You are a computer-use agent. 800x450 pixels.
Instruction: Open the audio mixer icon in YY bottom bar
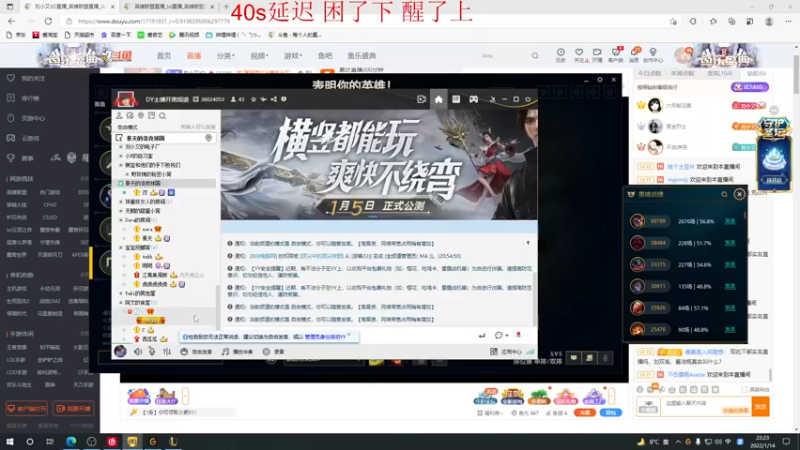point(167,352)
